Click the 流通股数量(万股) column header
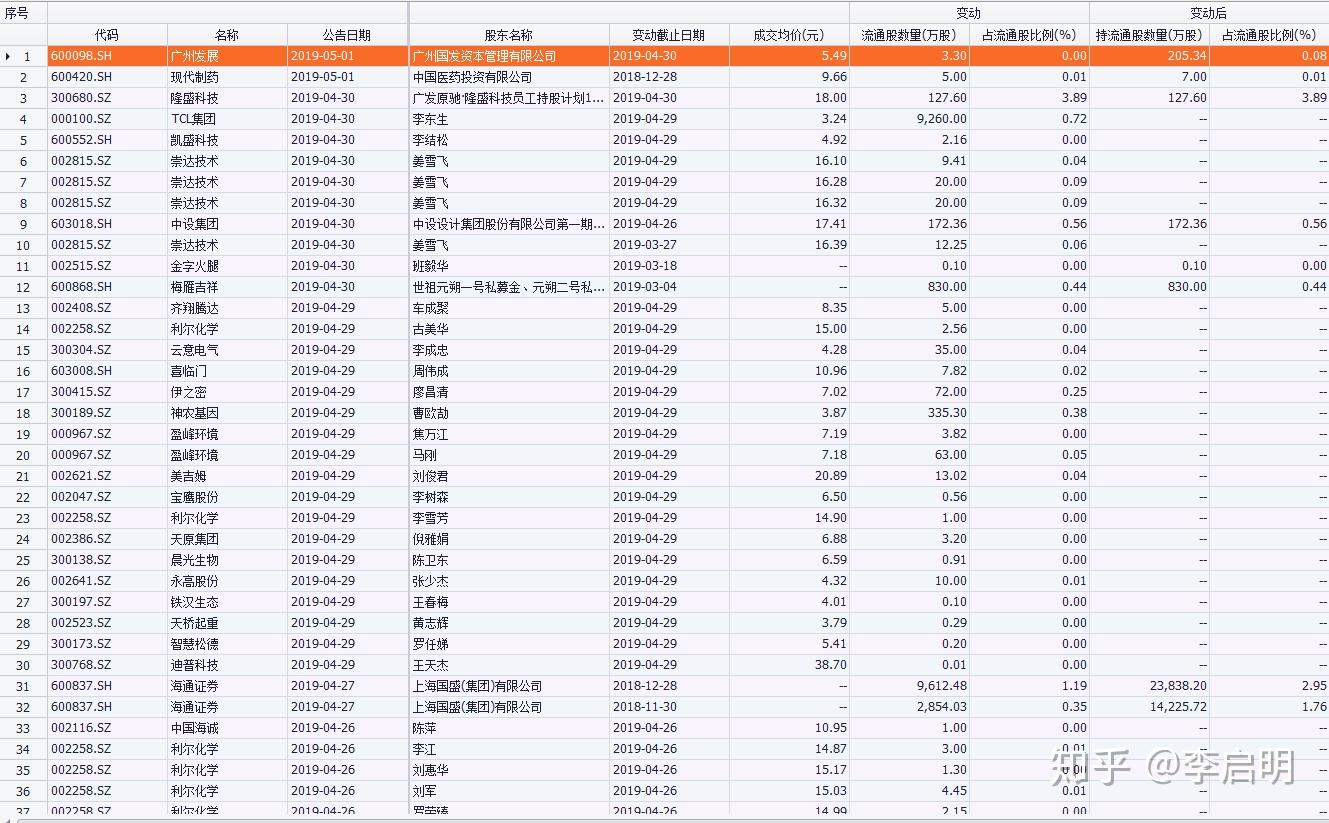The width and height of the screenshot is (1329, 823). tap(908, 35)
